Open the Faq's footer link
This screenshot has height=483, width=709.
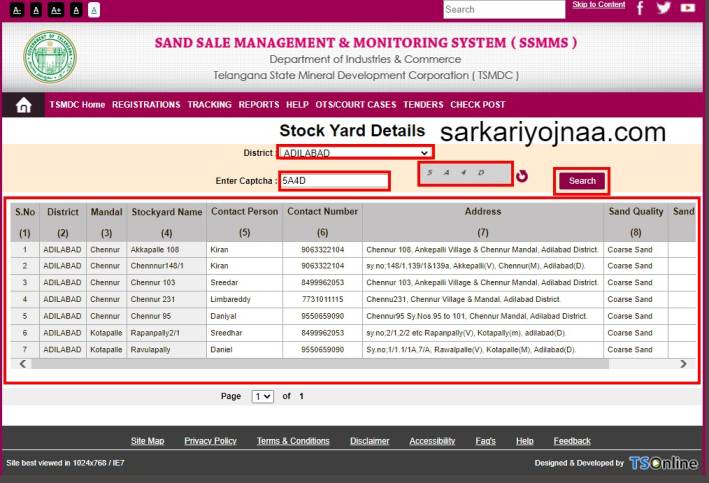coord(486,441)
